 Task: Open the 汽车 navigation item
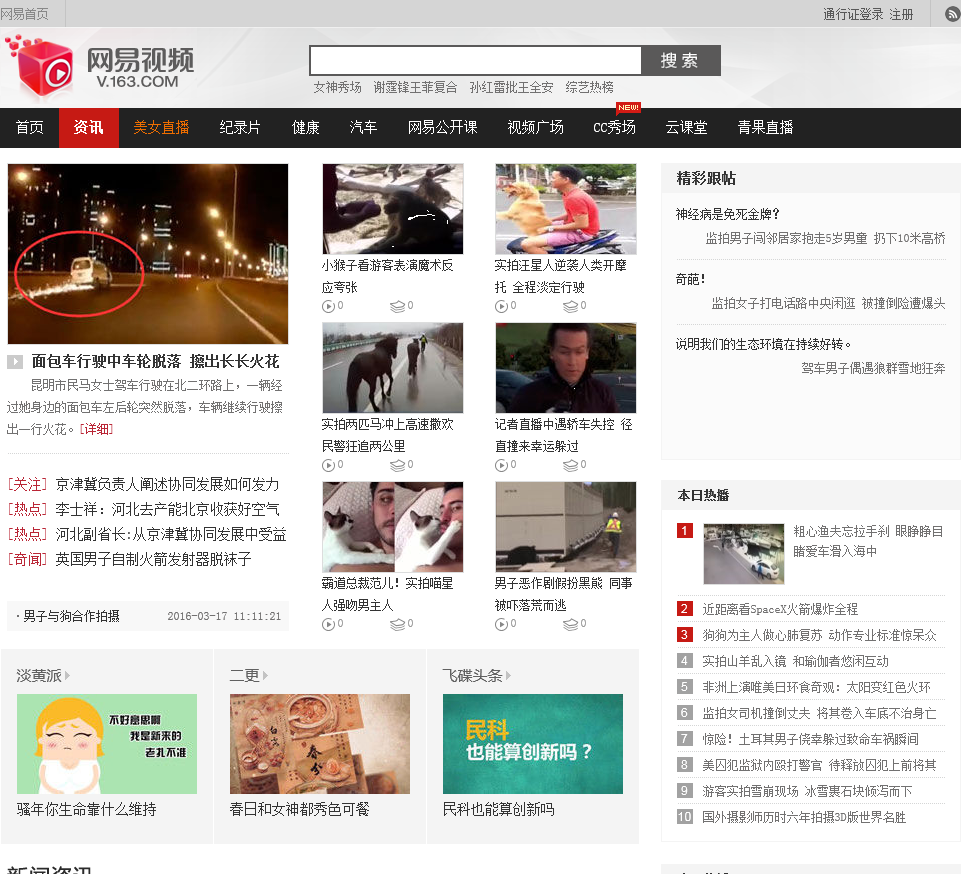363,127
